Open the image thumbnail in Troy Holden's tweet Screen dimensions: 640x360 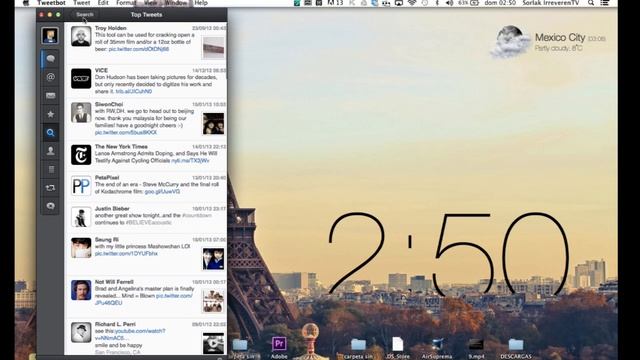click(213, 48)
